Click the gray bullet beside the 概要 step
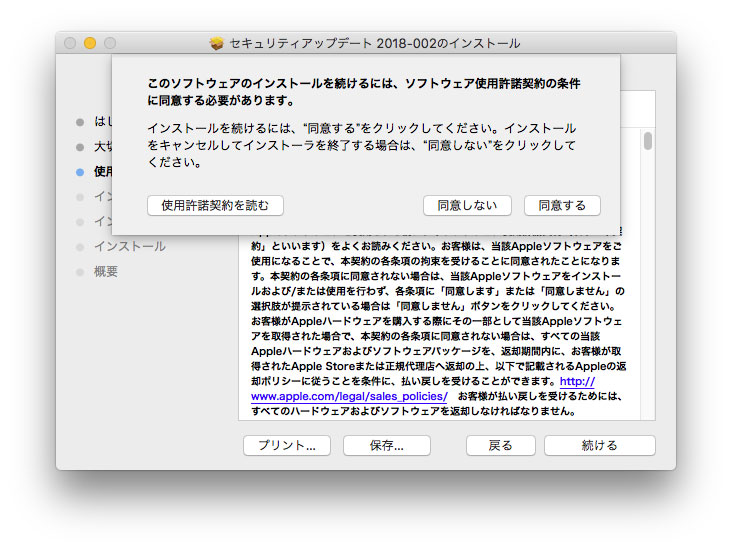Screen dimensions: 732x550 point(80,272)
